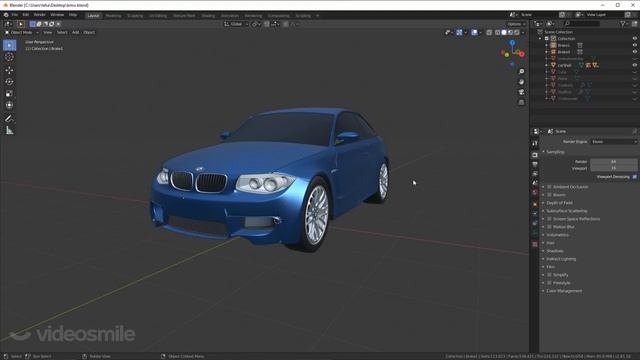
Task: Open the Output properties tab
Action: tap(535, 164)
